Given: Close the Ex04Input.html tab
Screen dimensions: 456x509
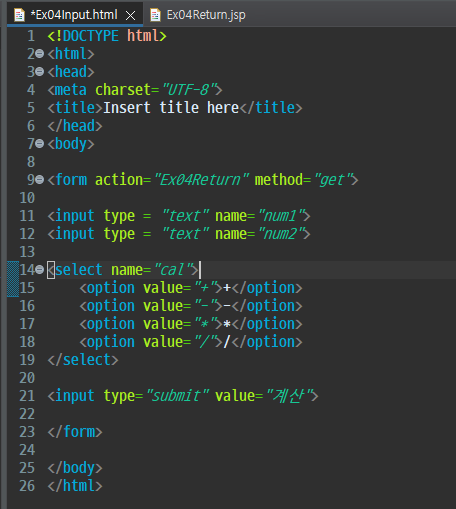Looking at the screenshot, I should [130, 15].
